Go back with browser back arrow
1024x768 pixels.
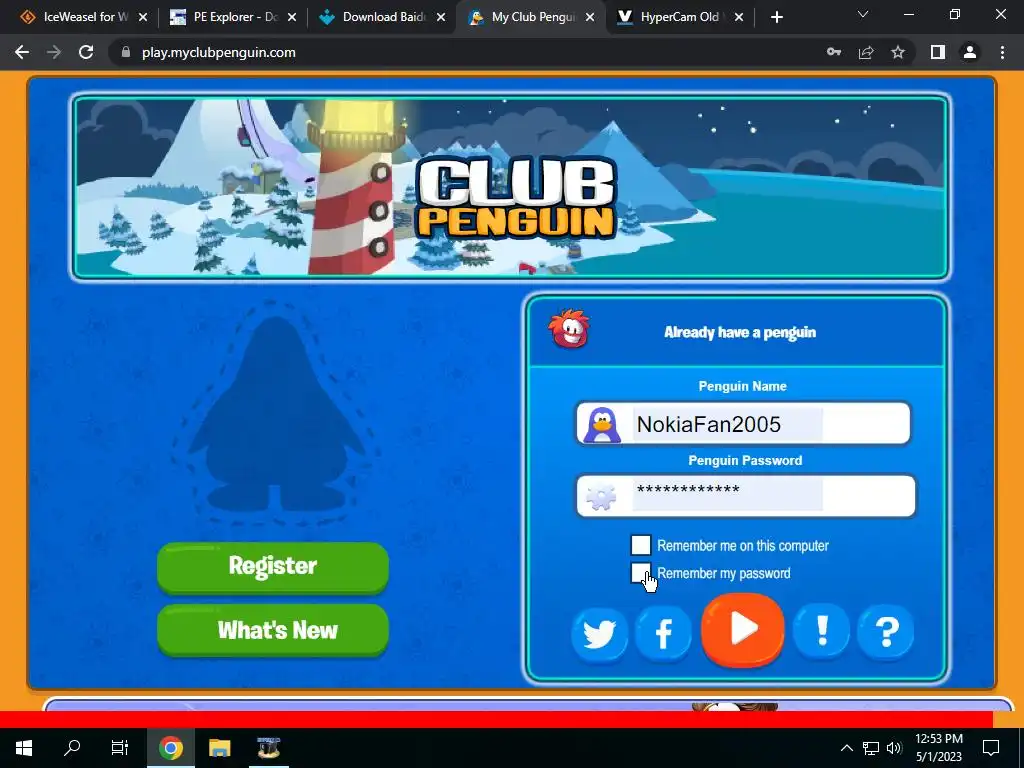coord(22,52)
